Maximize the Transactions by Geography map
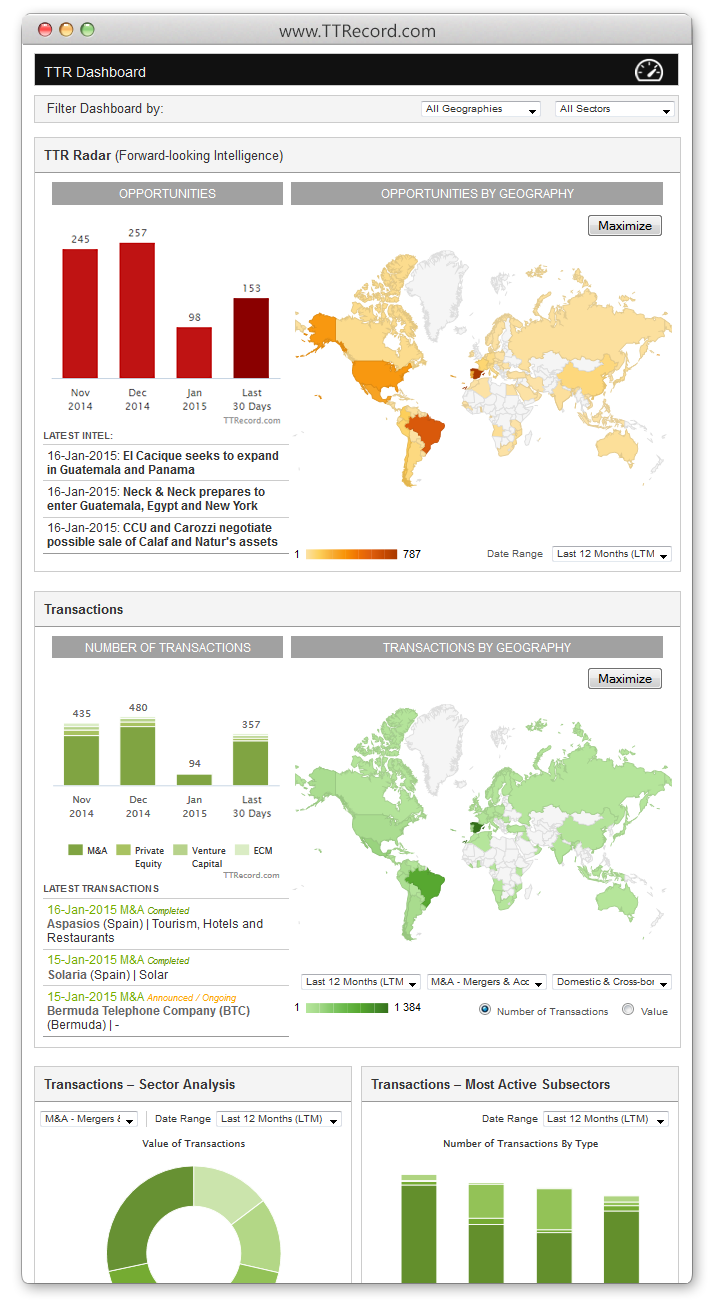Screen dimensions: 718x1300 (x=625, y=679)
